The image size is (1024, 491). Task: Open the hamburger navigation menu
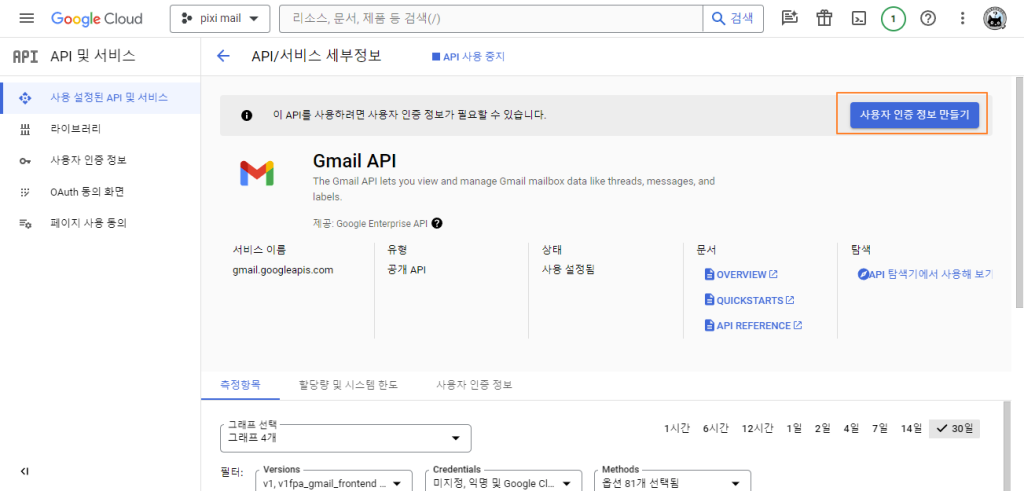pyautogui.click(x=27, y=19)
